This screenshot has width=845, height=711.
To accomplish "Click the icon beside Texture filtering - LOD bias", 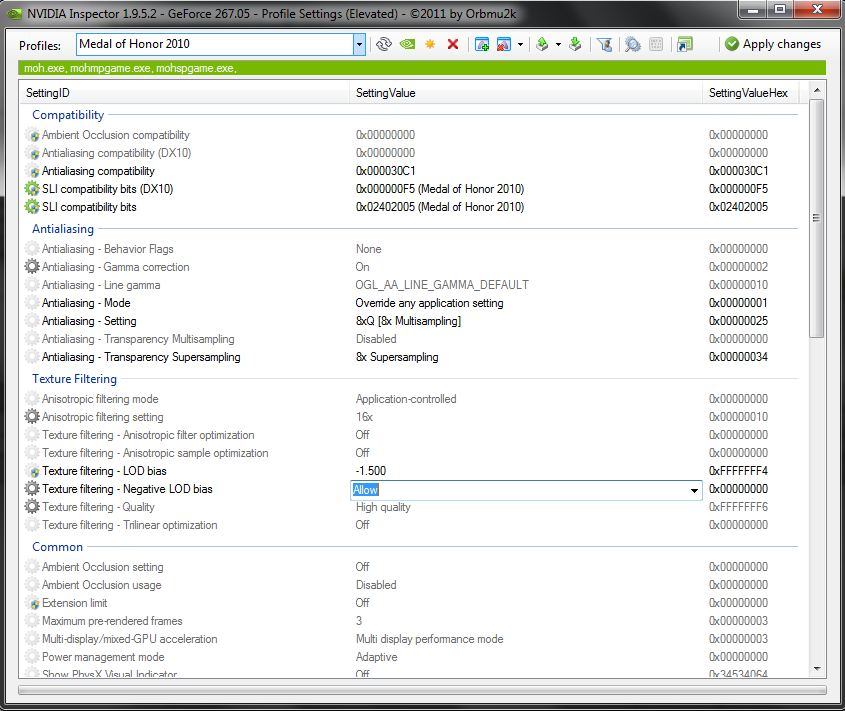I will [33, 471].
